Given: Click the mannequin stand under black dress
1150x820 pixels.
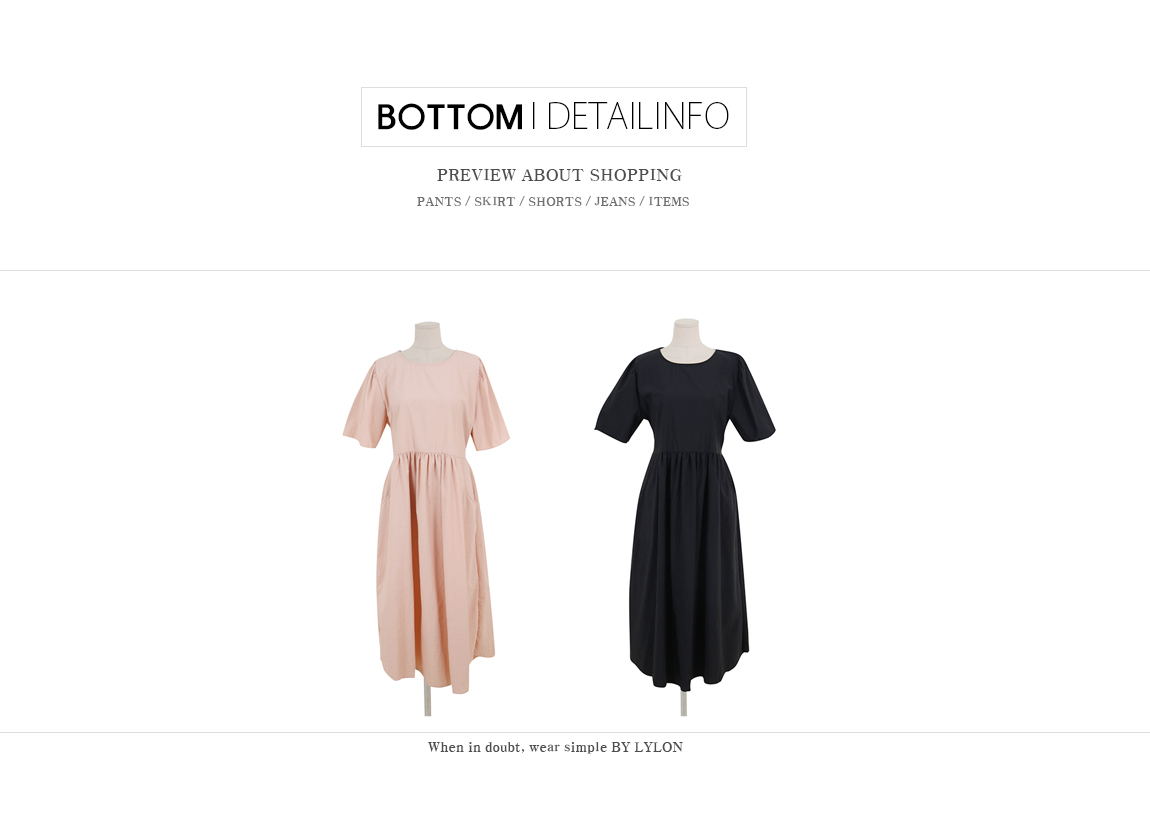Looking at the screenshot, I should click(x=684, y=703).
